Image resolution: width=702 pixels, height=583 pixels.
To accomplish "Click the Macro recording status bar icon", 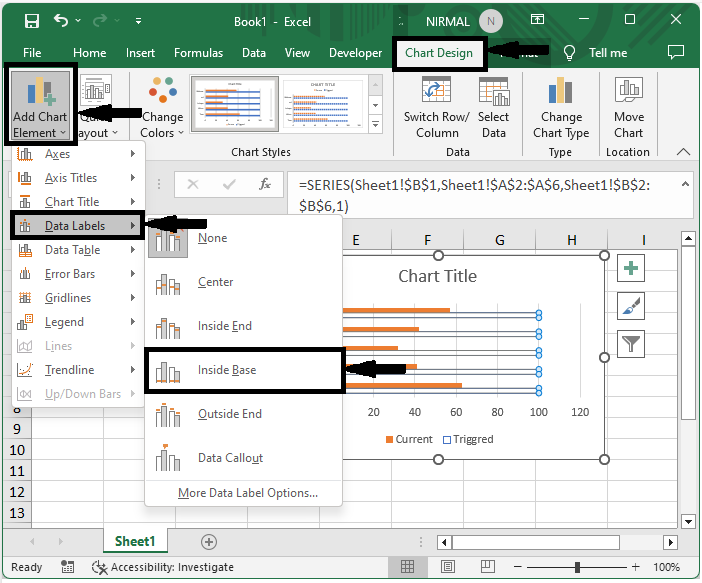I will click(68, 567).
